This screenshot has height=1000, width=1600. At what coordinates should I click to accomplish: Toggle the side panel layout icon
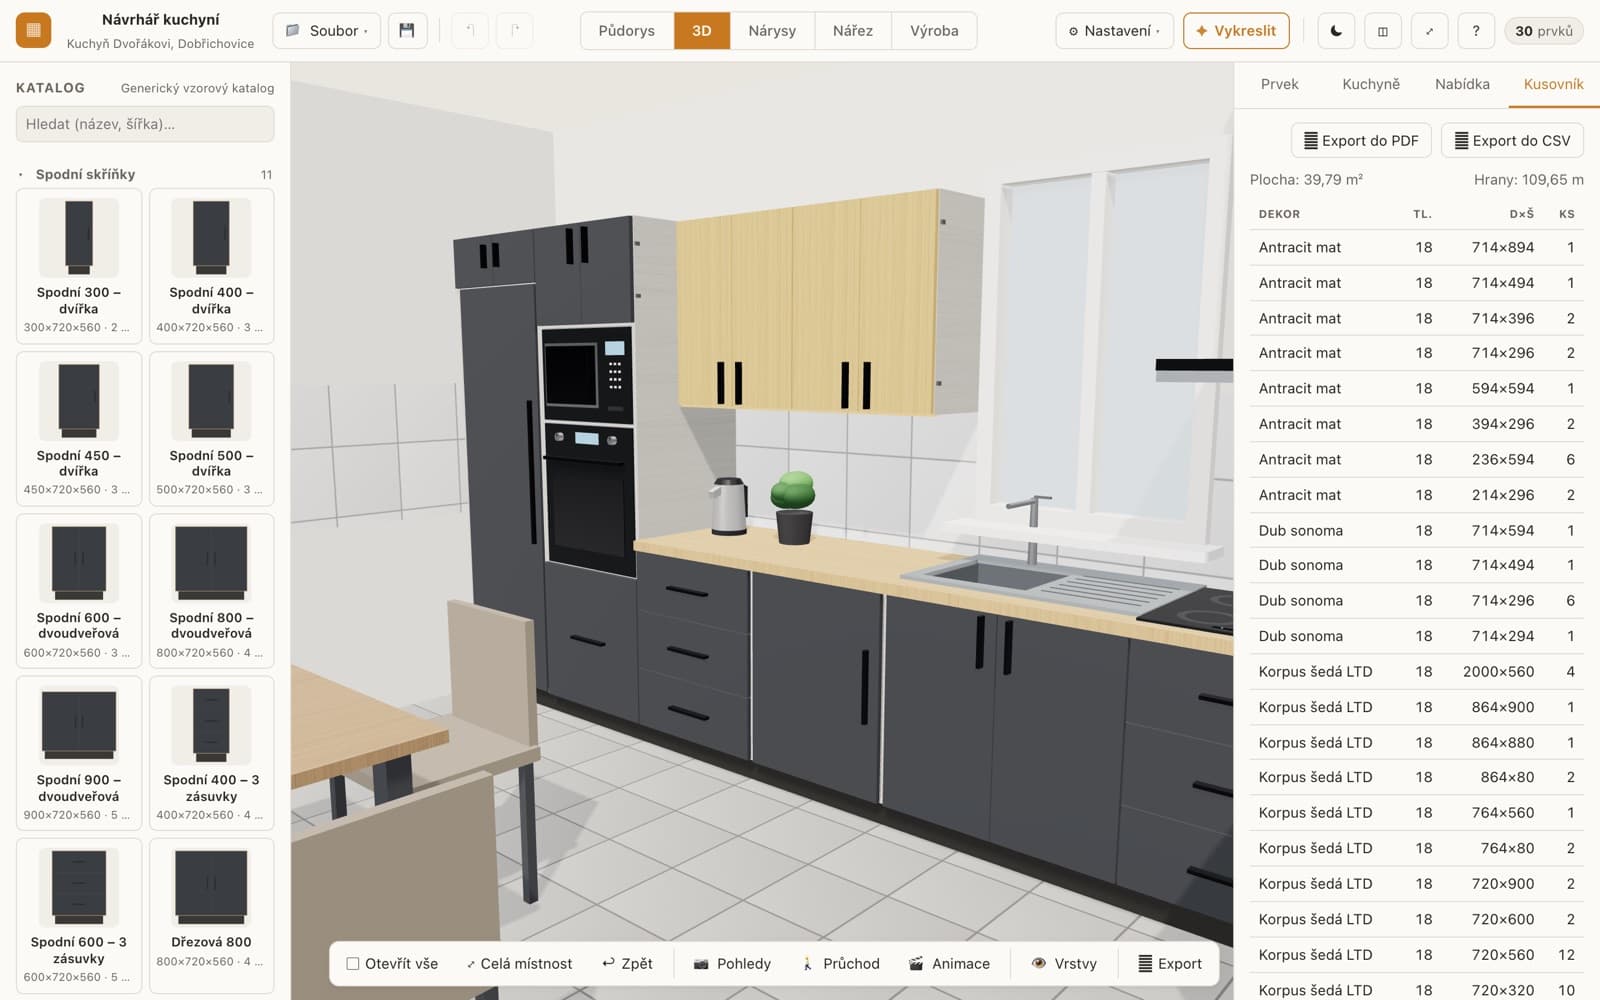1383,31
